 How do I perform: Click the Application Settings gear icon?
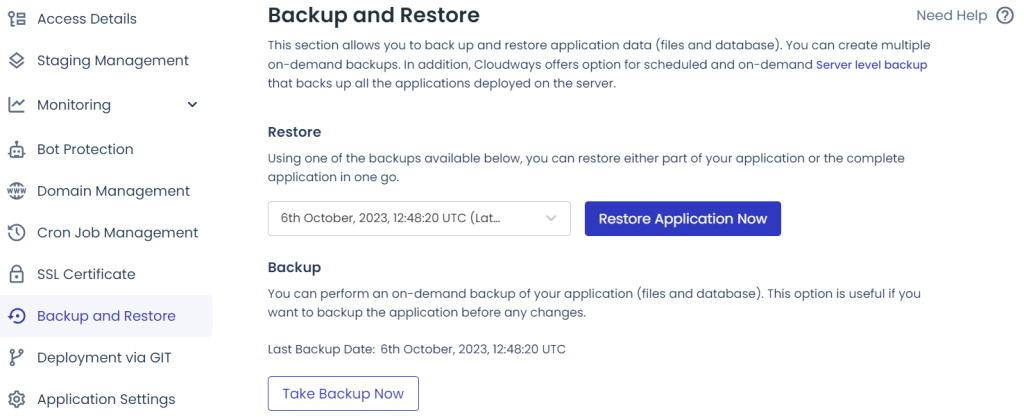coord(16,399)
